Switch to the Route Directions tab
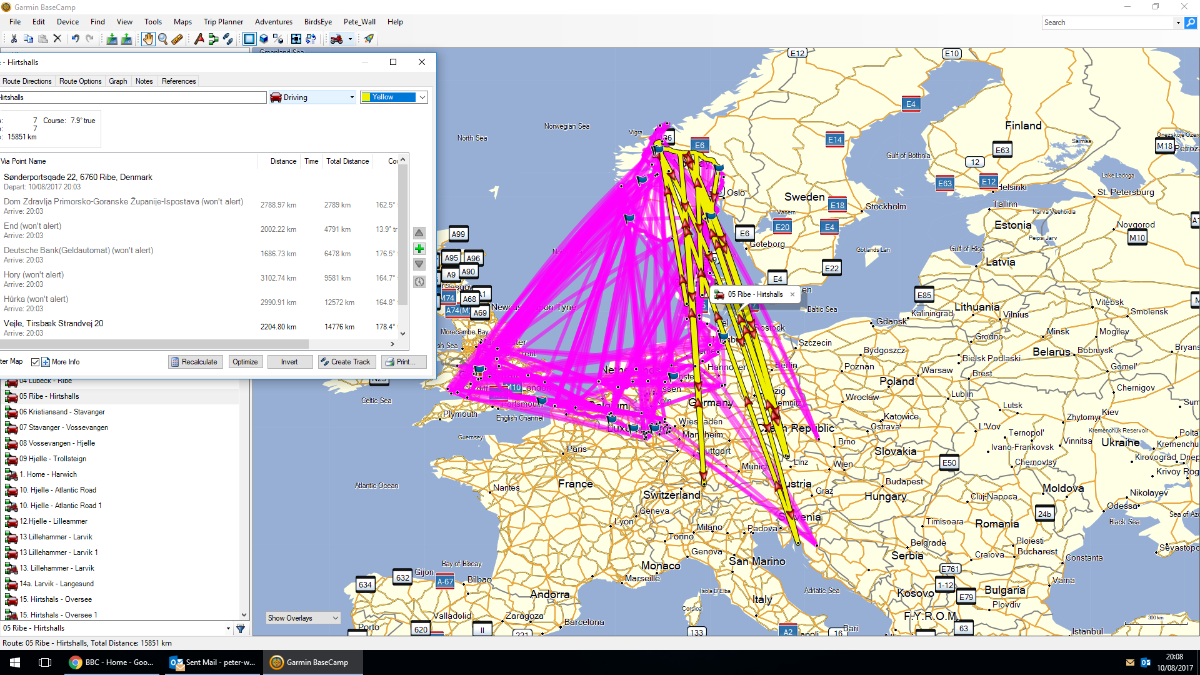The image size is (1200, 675). (x=27, y=81)
